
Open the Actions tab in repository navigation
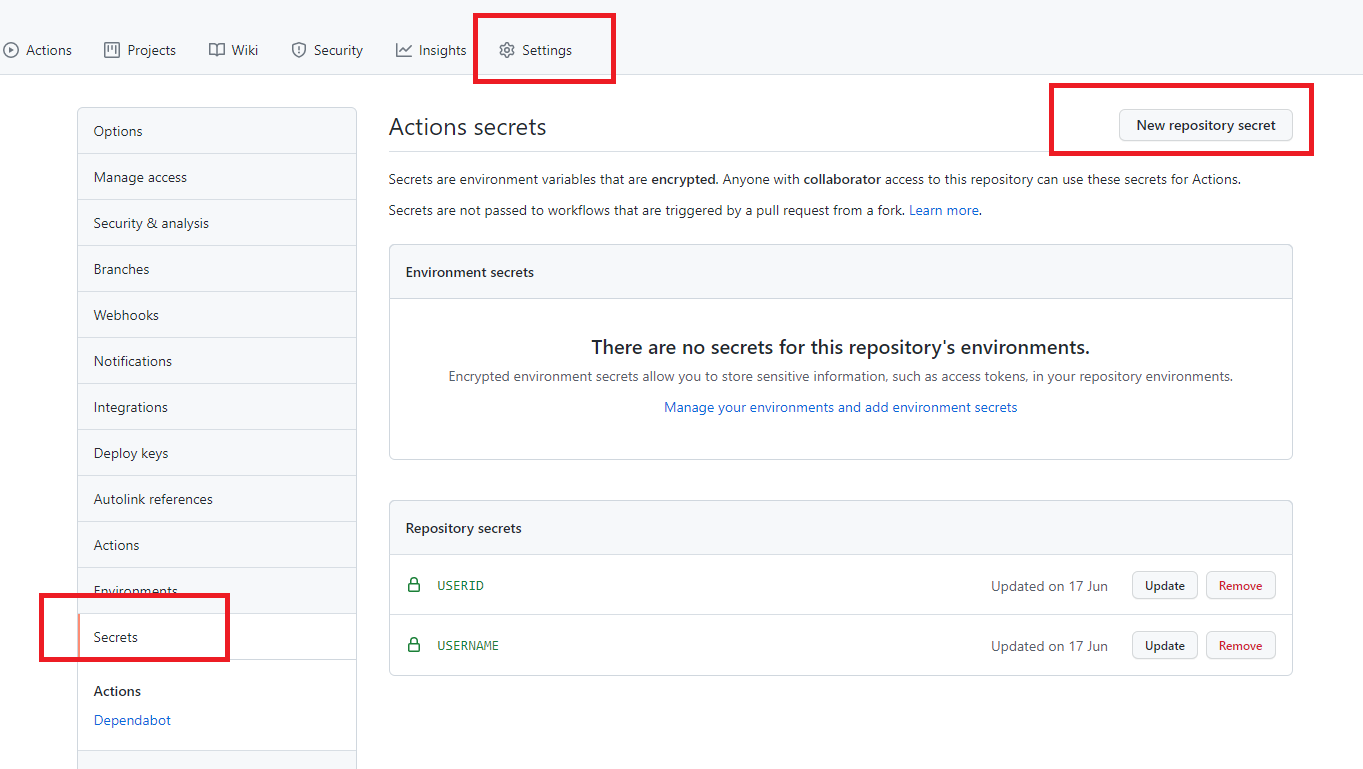click(x=38, y=50)
